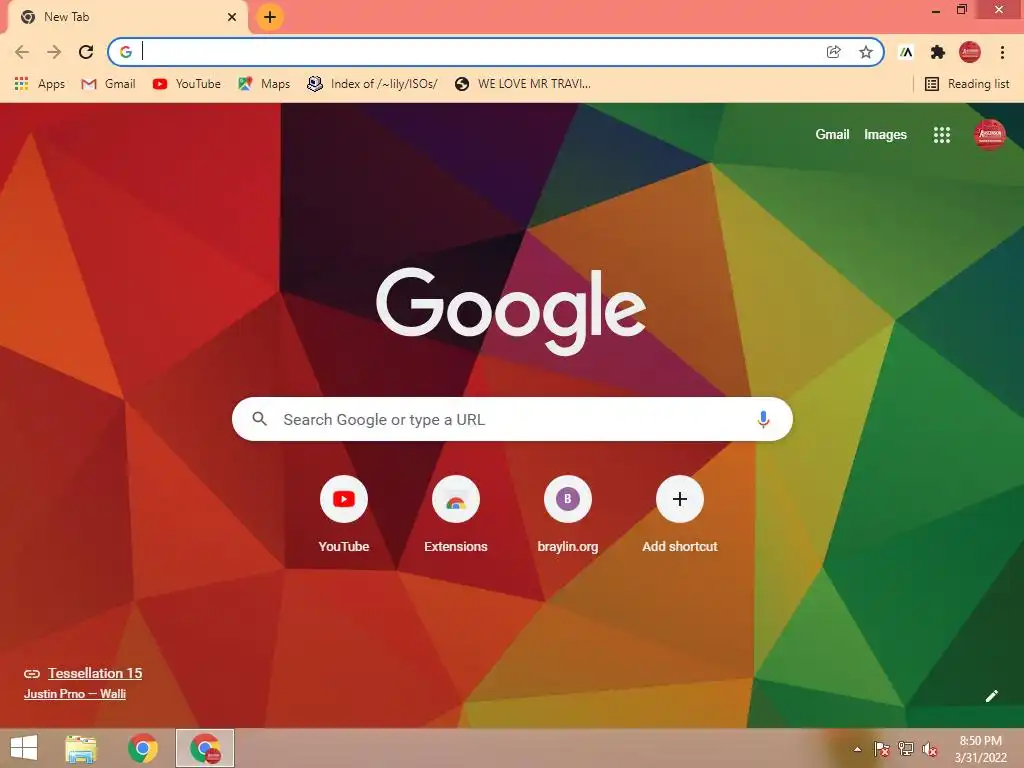
Task: Click the share page icon in address bar
Action: pos(833,52)
